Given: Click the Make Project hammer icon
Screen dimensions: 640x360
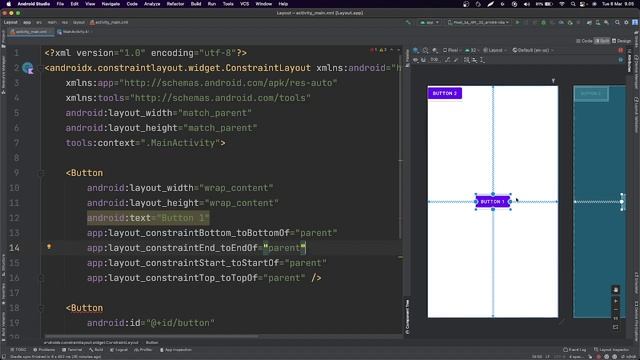Looking at the screenshot, I should (408, 22).
